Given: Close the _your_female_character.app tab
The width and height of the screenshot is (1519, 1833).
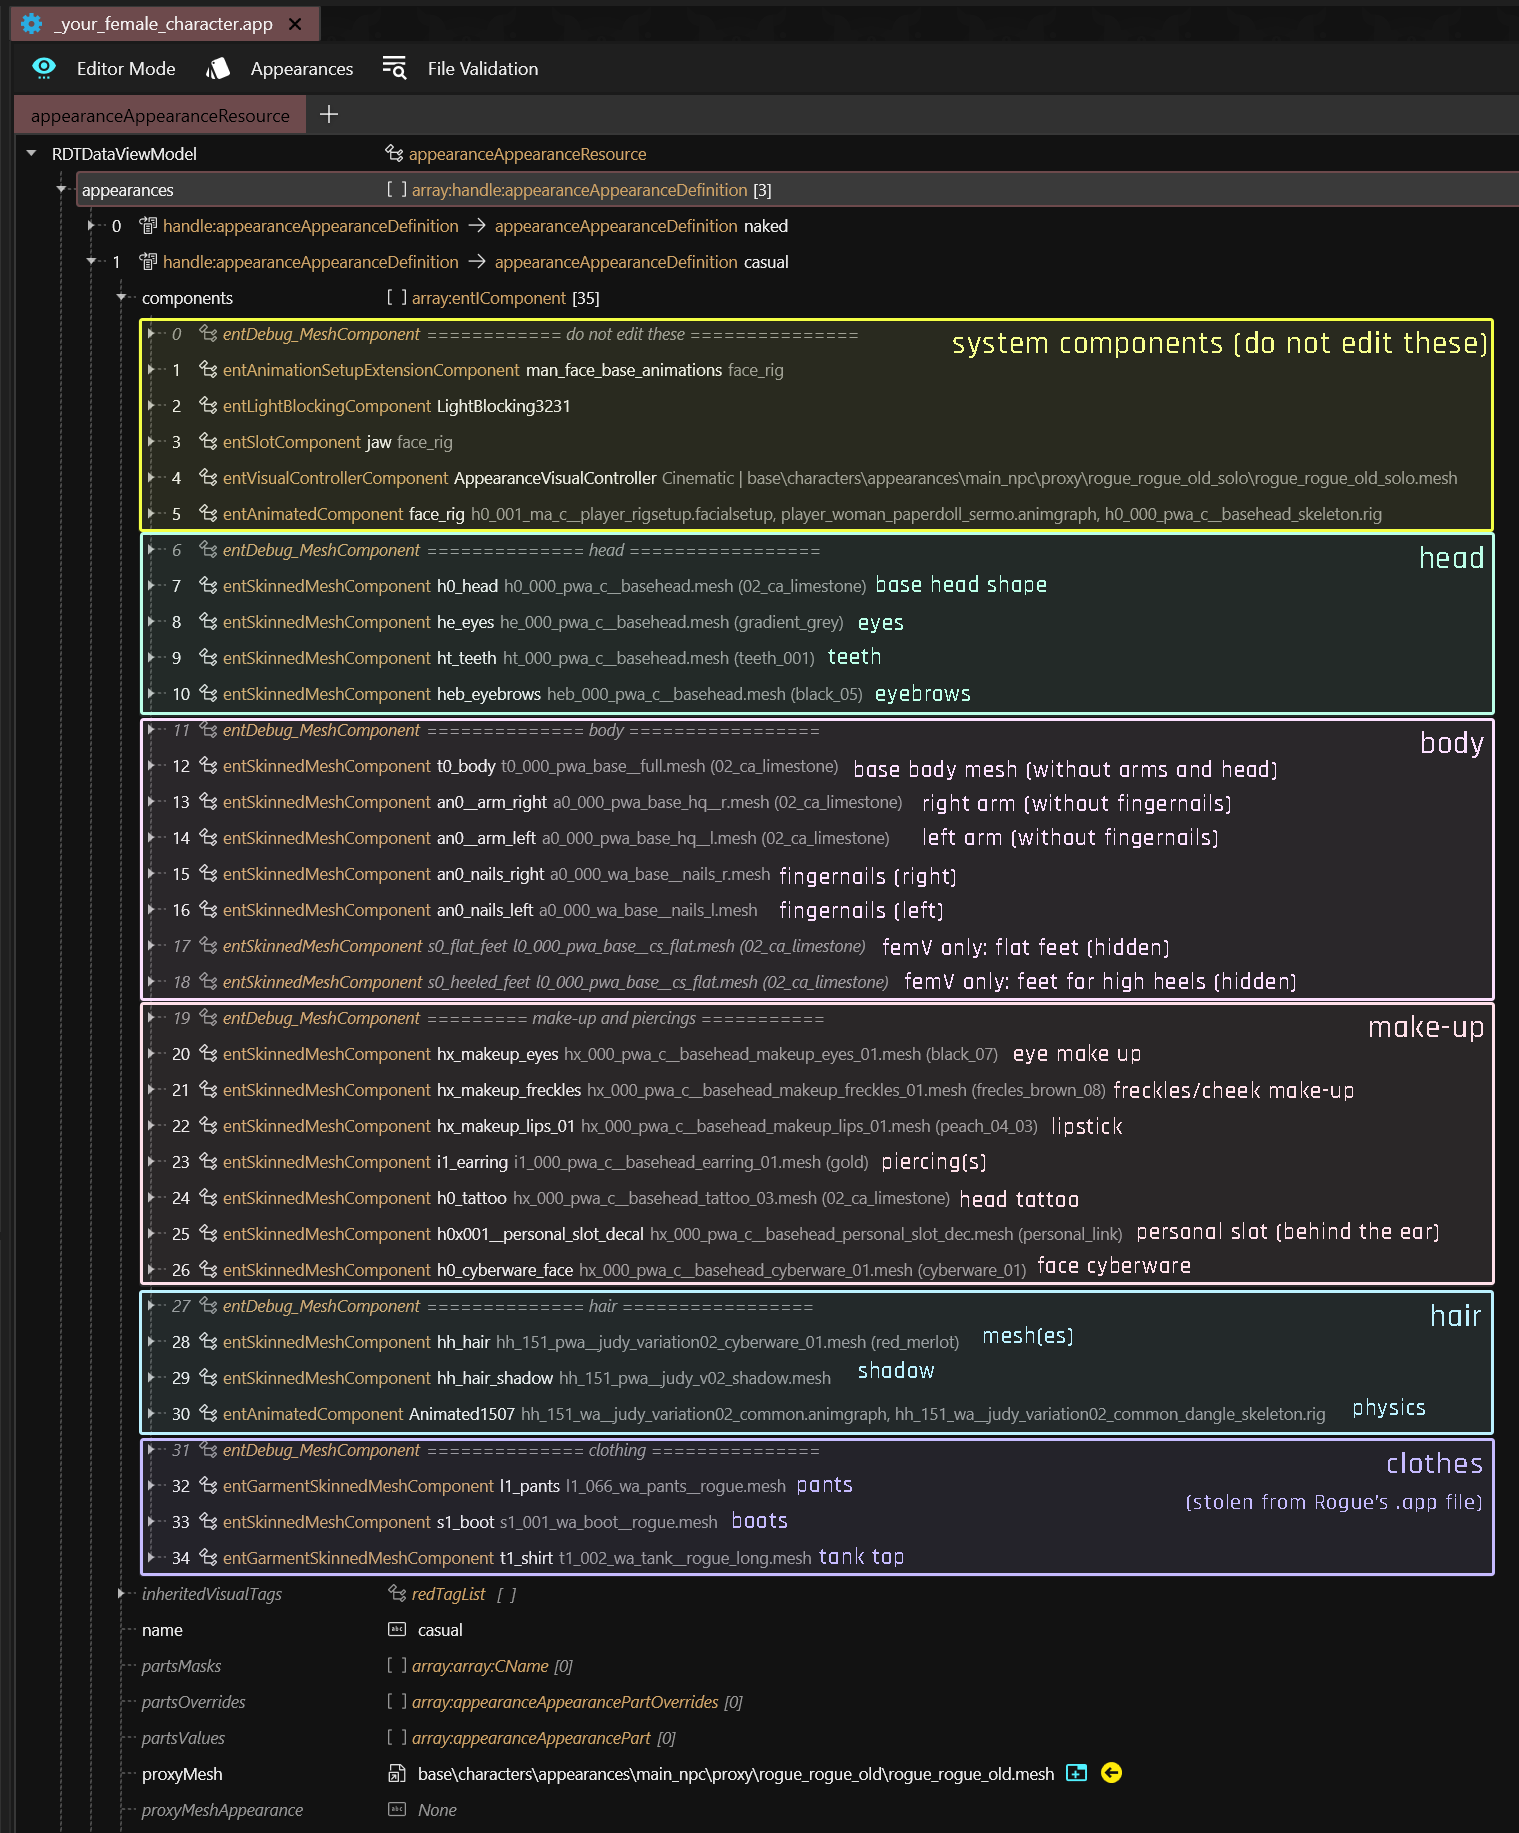Looking at the screenshot, I should (x=295, y=24).
